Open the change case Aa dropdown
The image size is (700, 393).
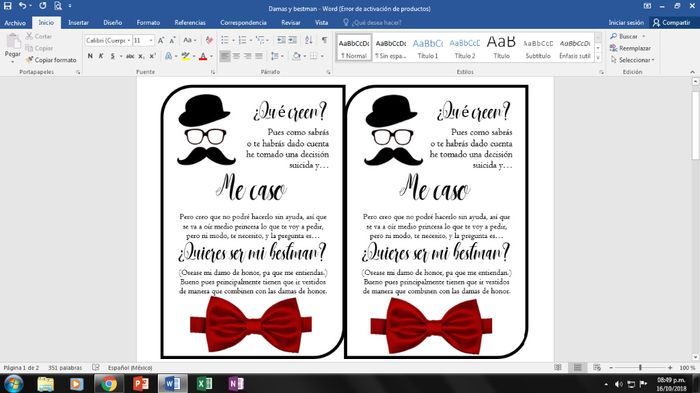(x=190, y=40)
